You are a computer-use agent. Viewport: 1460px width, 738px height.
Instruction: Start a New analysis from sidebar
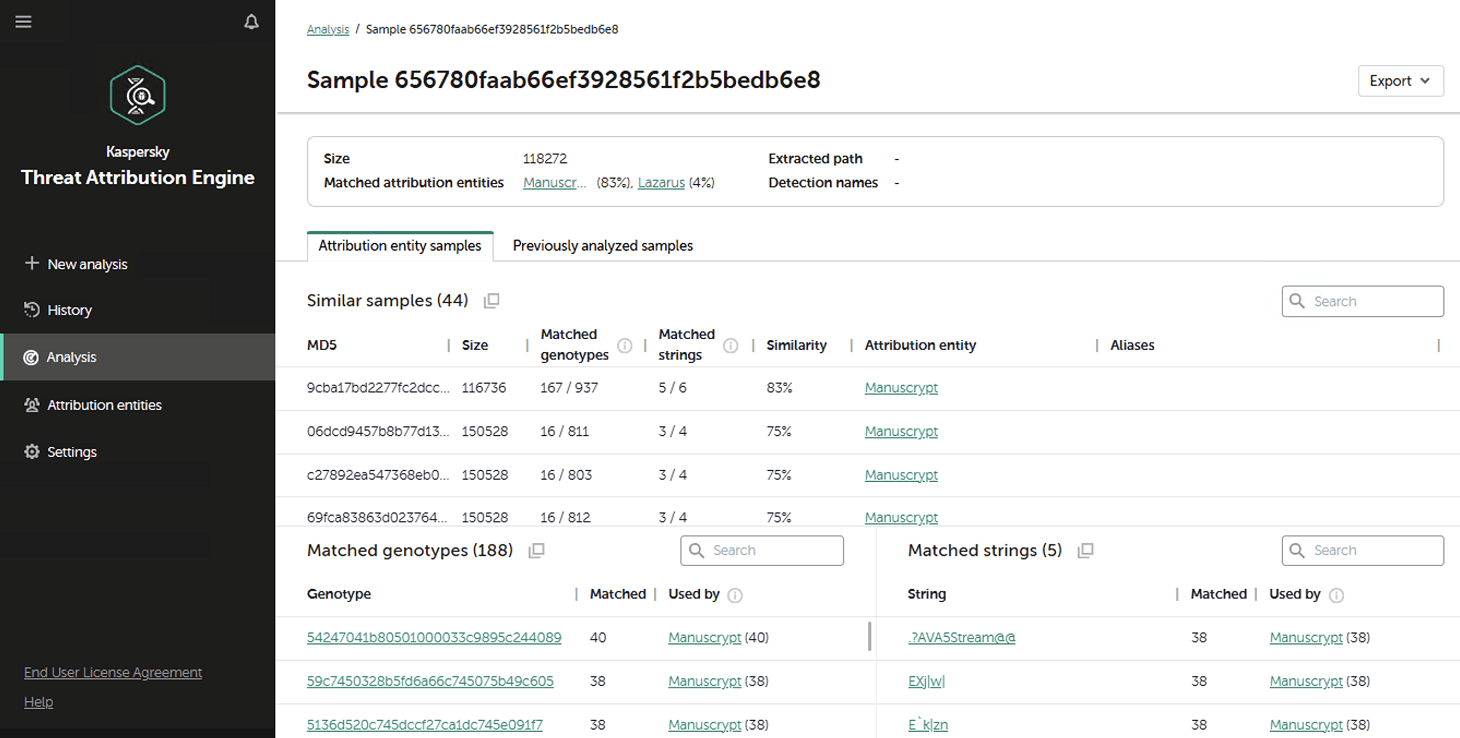point(87,264)
